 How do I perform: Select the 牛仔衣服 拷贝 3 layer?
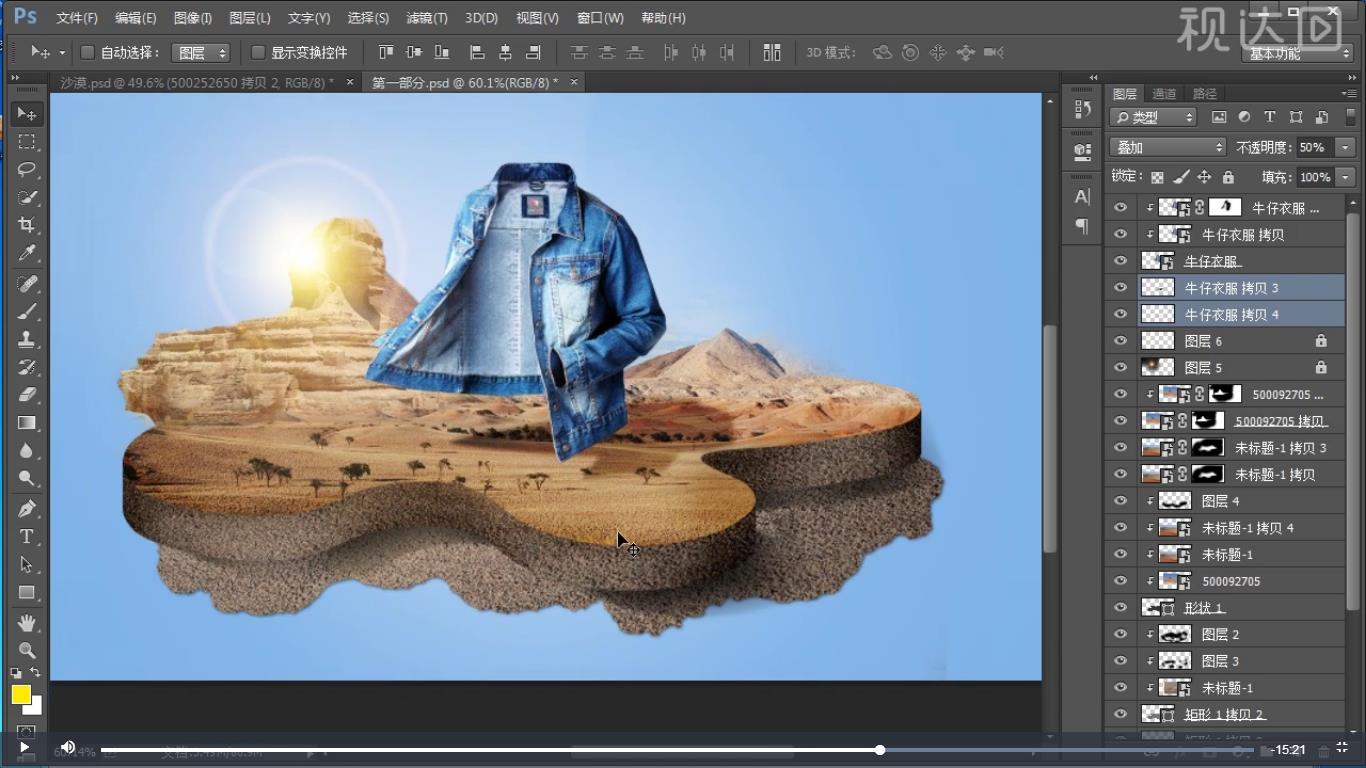coord(1231,288)
